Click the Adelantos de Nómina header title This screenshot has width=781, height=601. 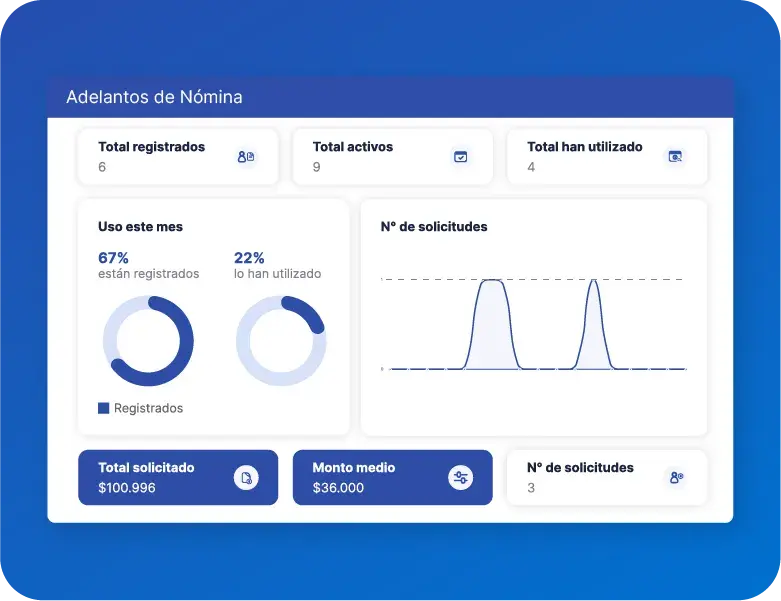click(x=154, y=97)
